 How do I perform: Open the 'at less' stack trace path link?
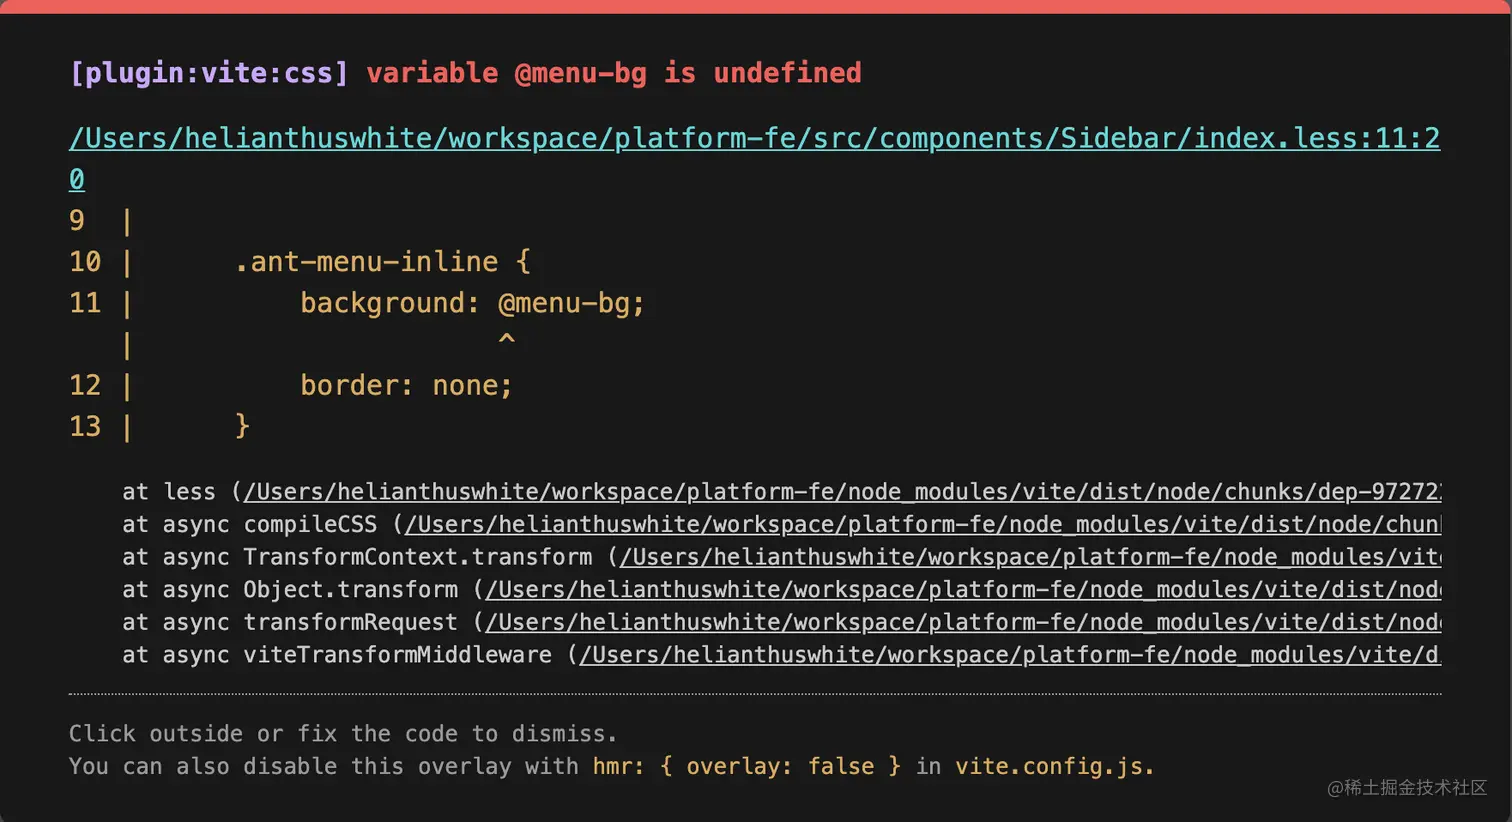coord(842,492)
